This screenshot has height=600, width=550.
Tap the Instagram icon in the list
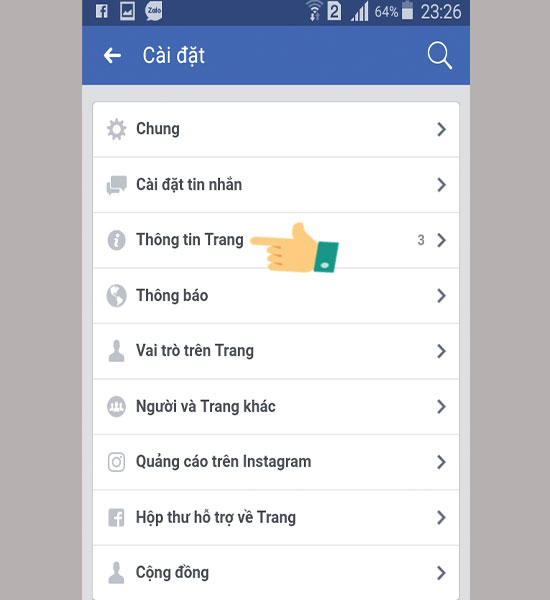(x=116, y=462)
